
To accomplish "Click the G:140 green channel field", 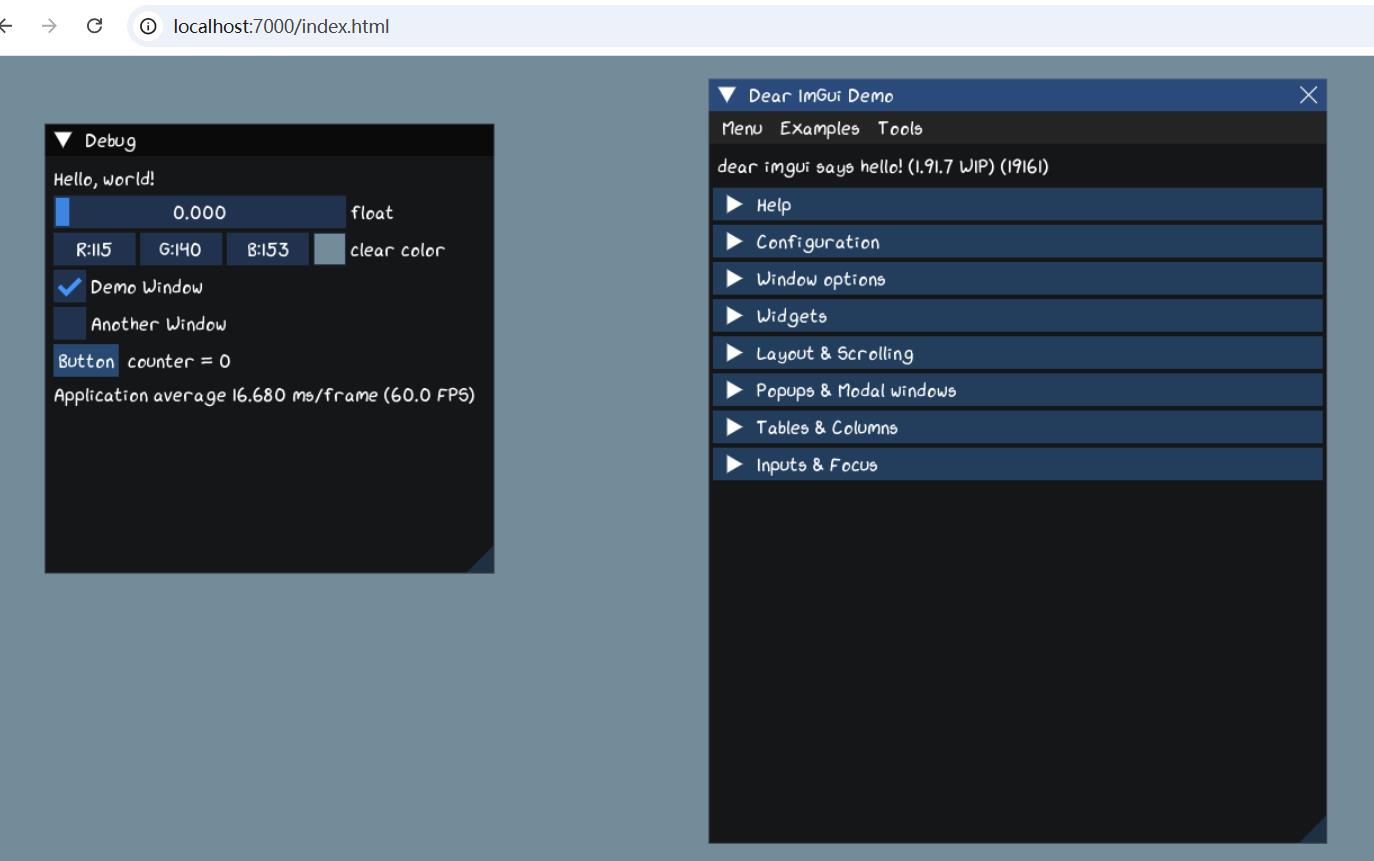I will (x=181, y=249).
